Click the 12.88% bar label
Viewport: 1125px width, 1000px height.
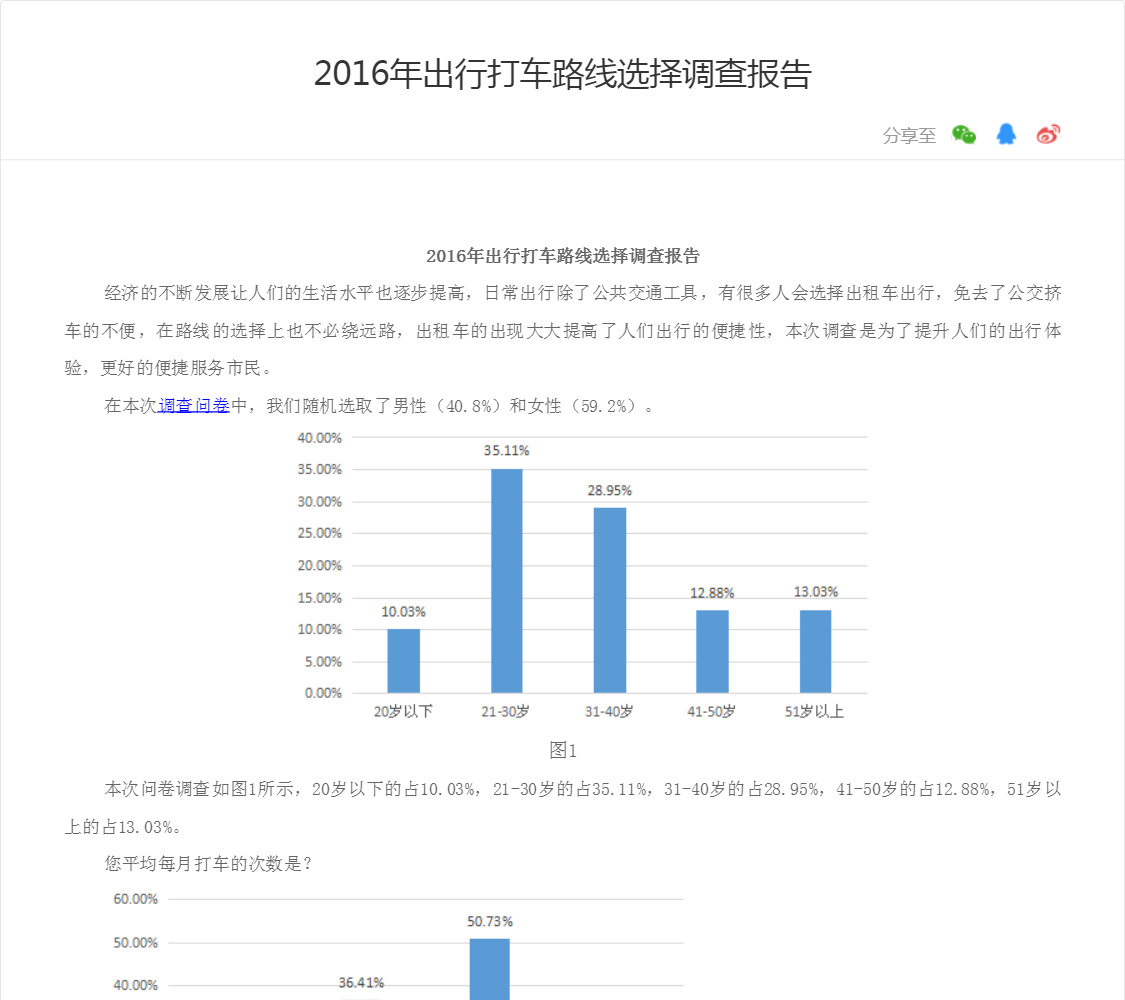(x=712, y=593)
